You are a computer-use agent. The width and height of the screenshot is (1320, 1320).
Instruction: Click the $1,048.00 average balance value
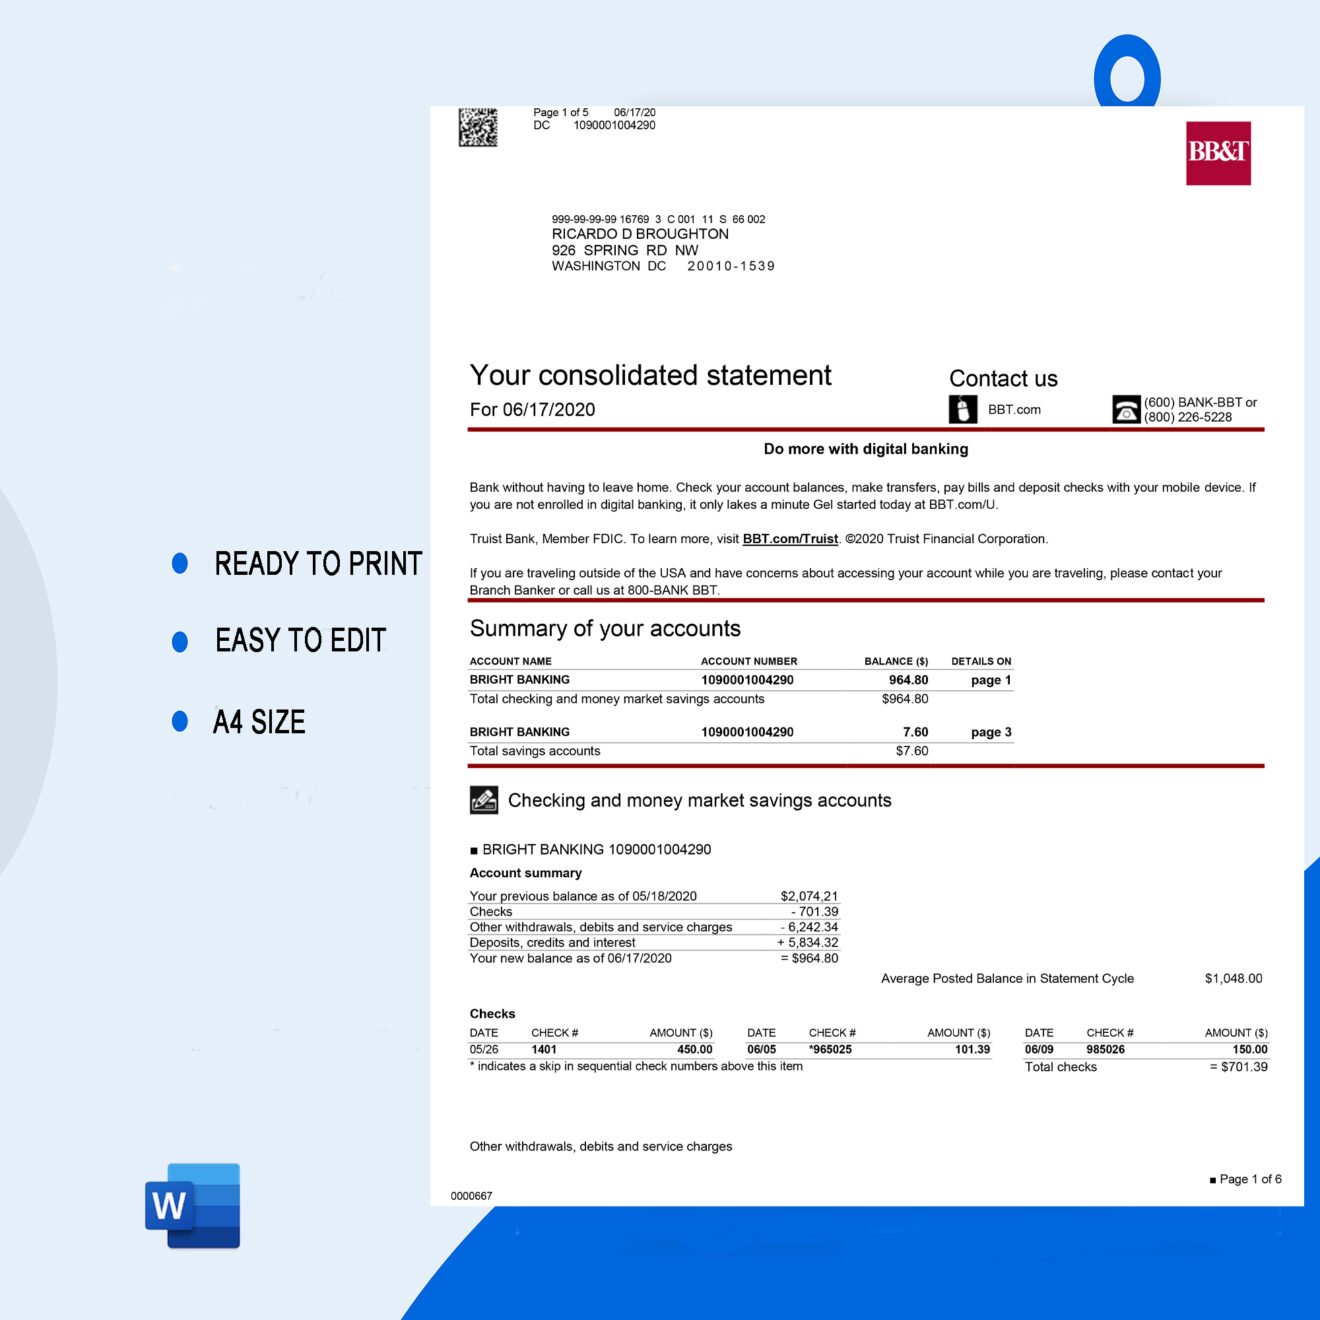[1233, 979]
